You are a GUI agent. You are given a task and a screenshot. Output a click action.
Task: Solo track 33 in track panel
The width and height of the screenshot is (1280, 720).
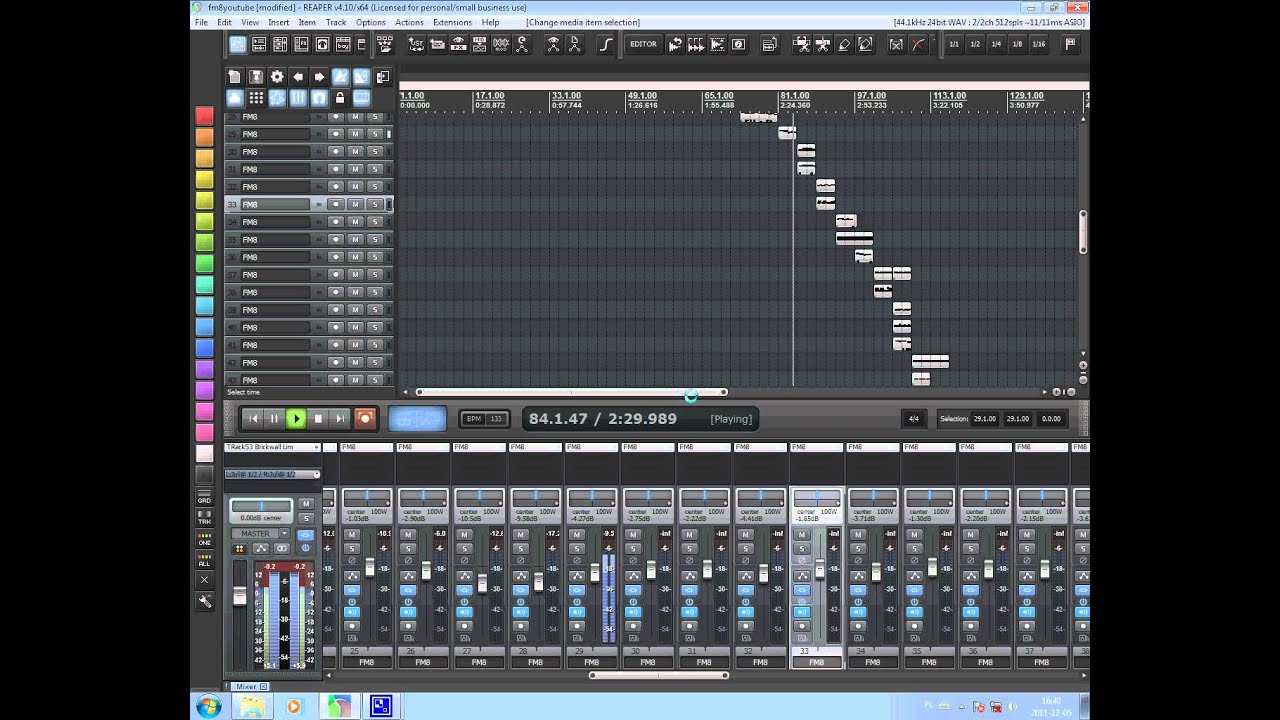[374, 204]
